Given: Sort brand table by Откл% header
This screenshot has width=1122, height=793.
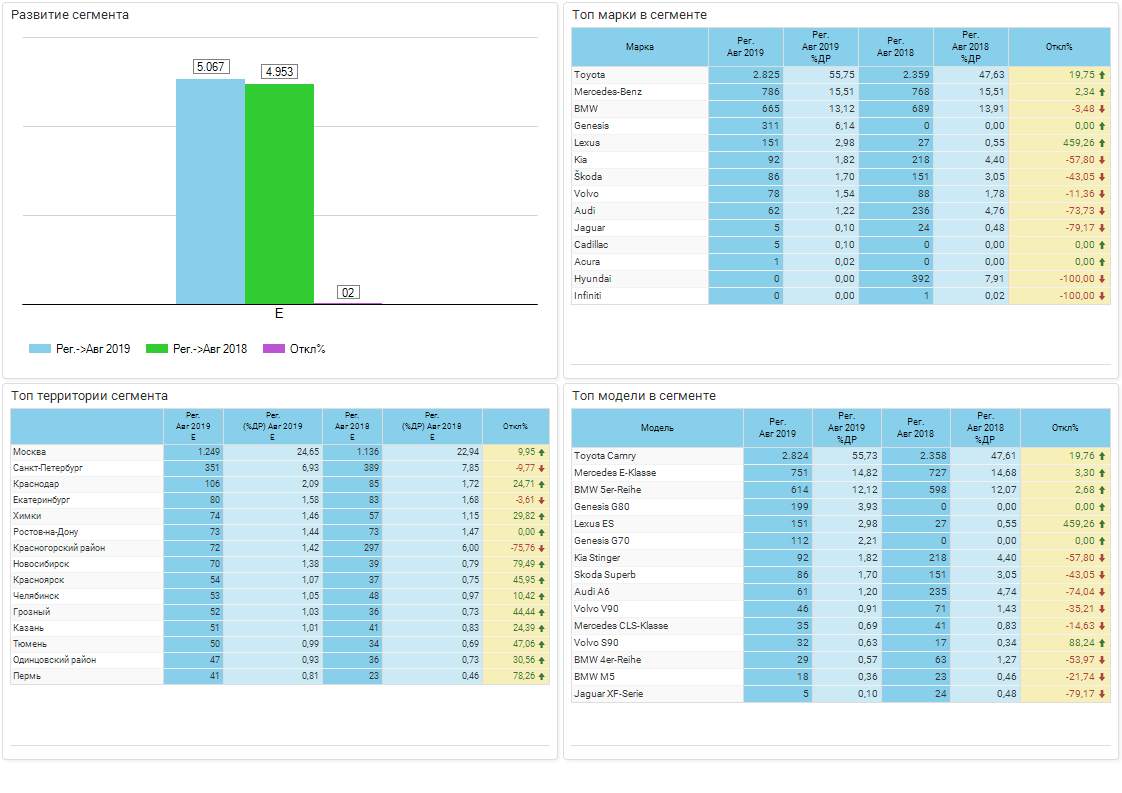Looking at the screenshot, I should click(1059, 47).
